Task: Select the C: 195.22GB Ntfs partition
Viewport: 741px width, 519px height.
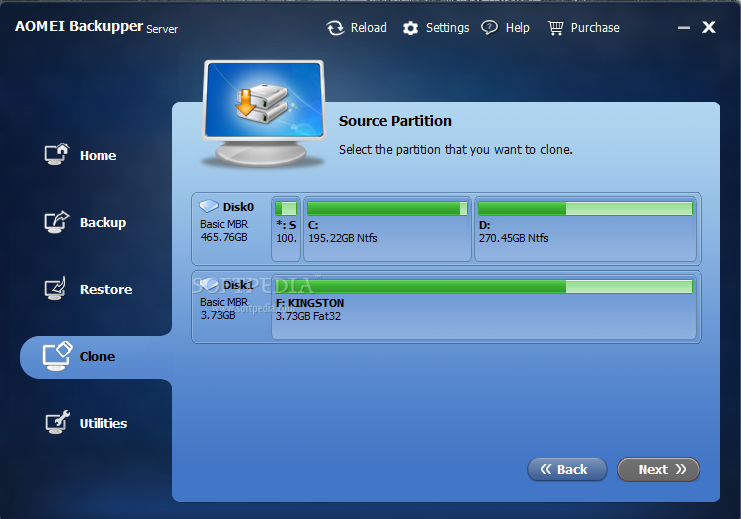Action: click(x=387, y=229)
